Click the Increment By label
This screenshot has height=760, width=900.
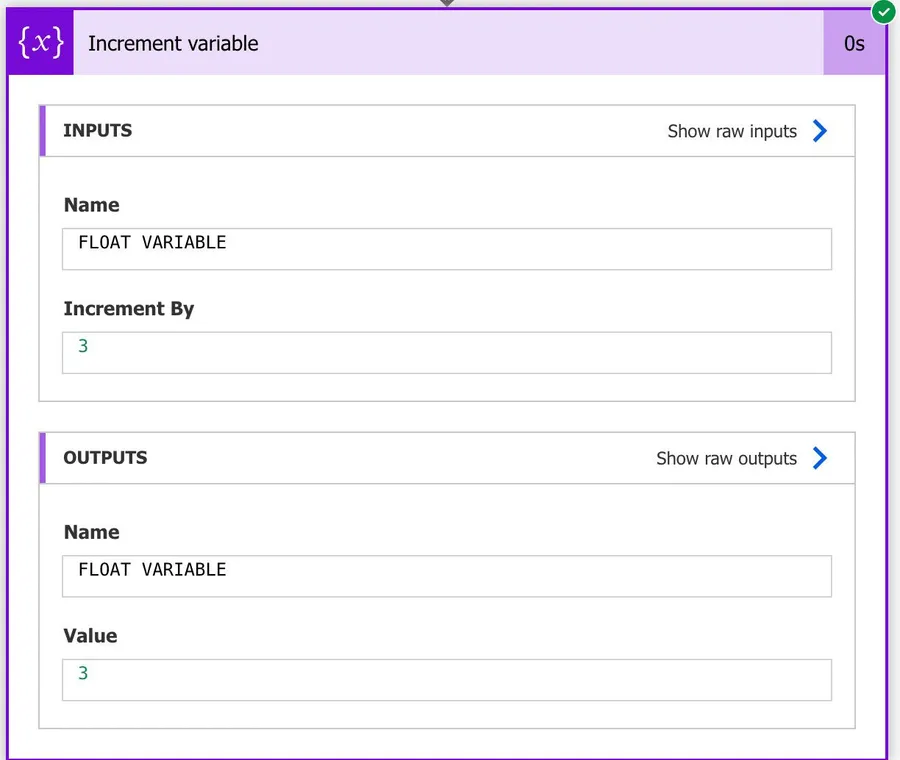click(129, 309)
